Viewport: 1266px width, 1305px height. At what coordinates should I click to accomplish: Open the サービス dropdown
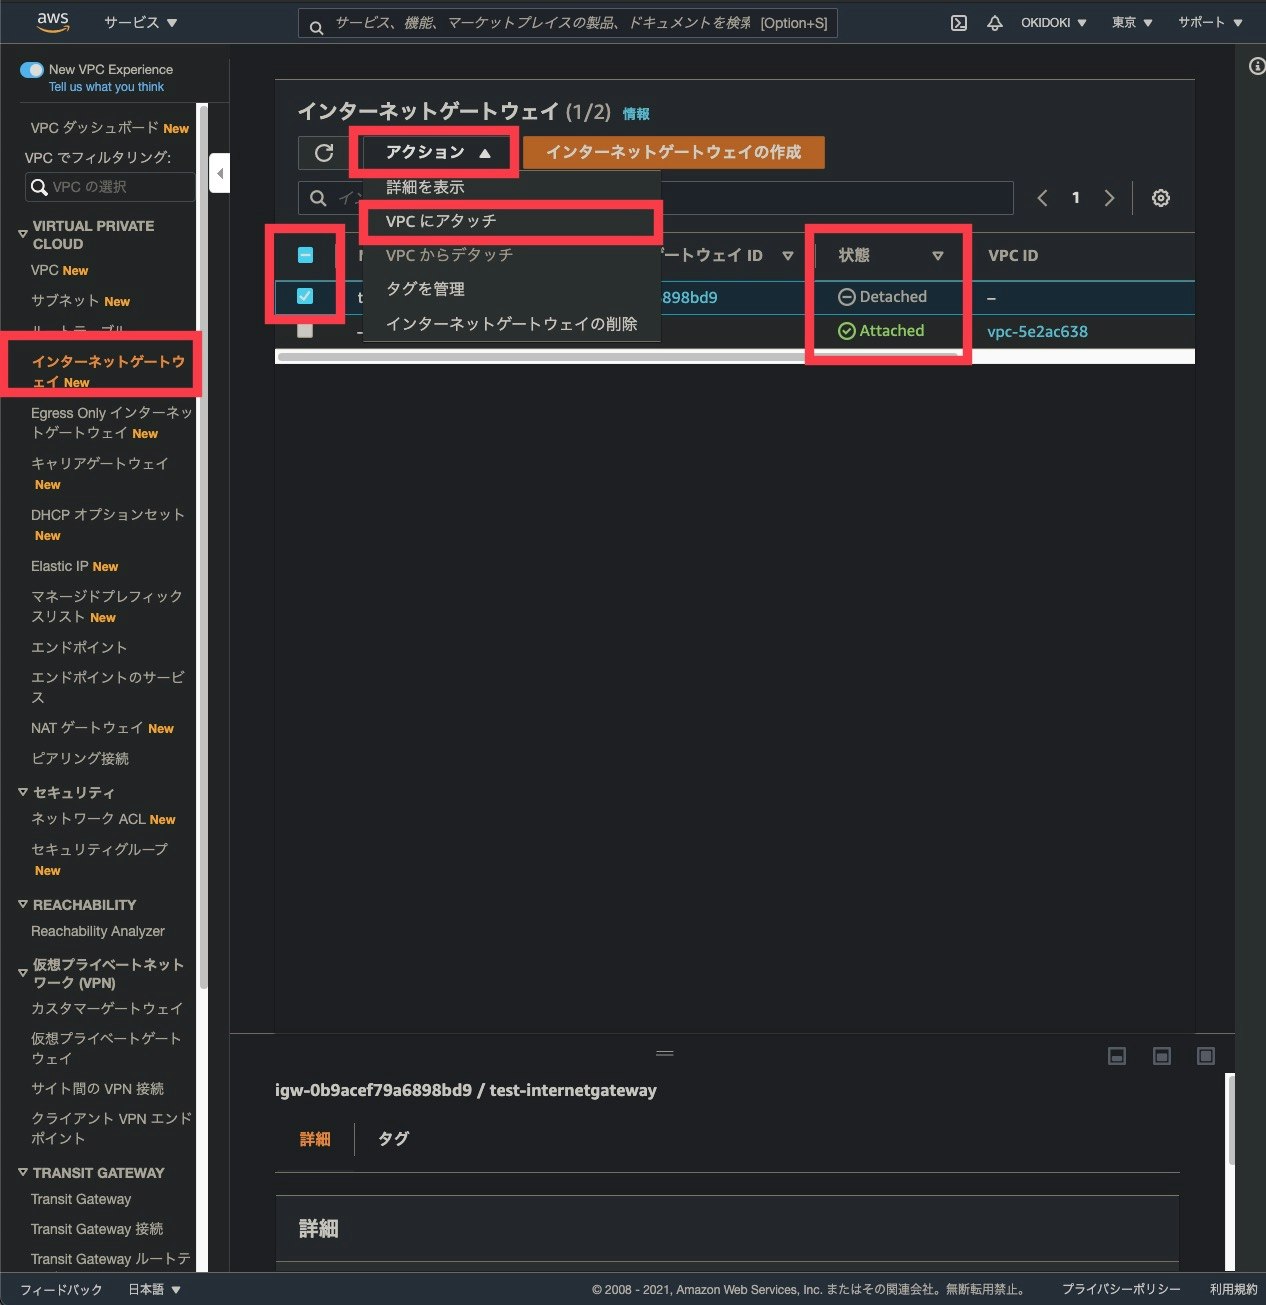(141, 22)
